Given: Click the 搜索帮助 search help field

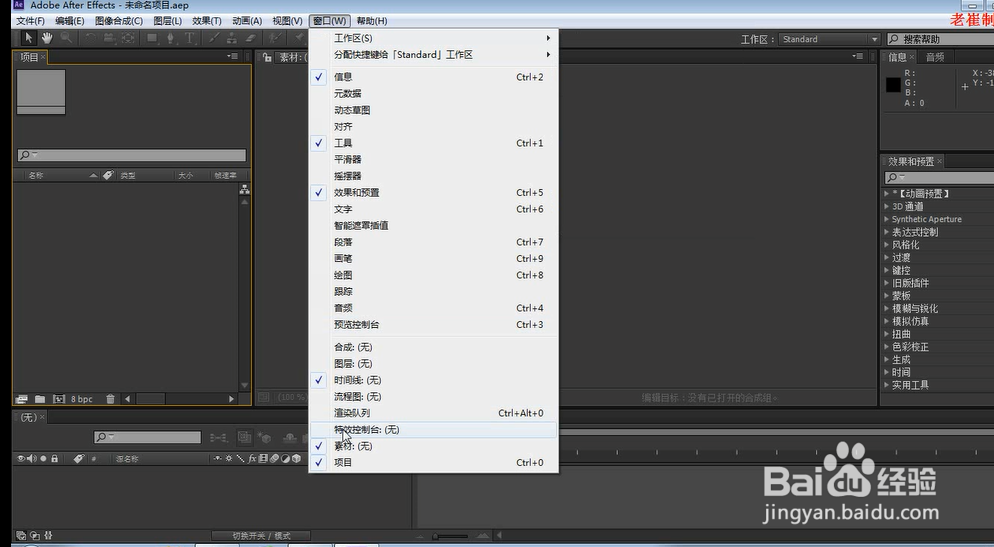Looking at the screenshot, I should click(x=941, y=39).
